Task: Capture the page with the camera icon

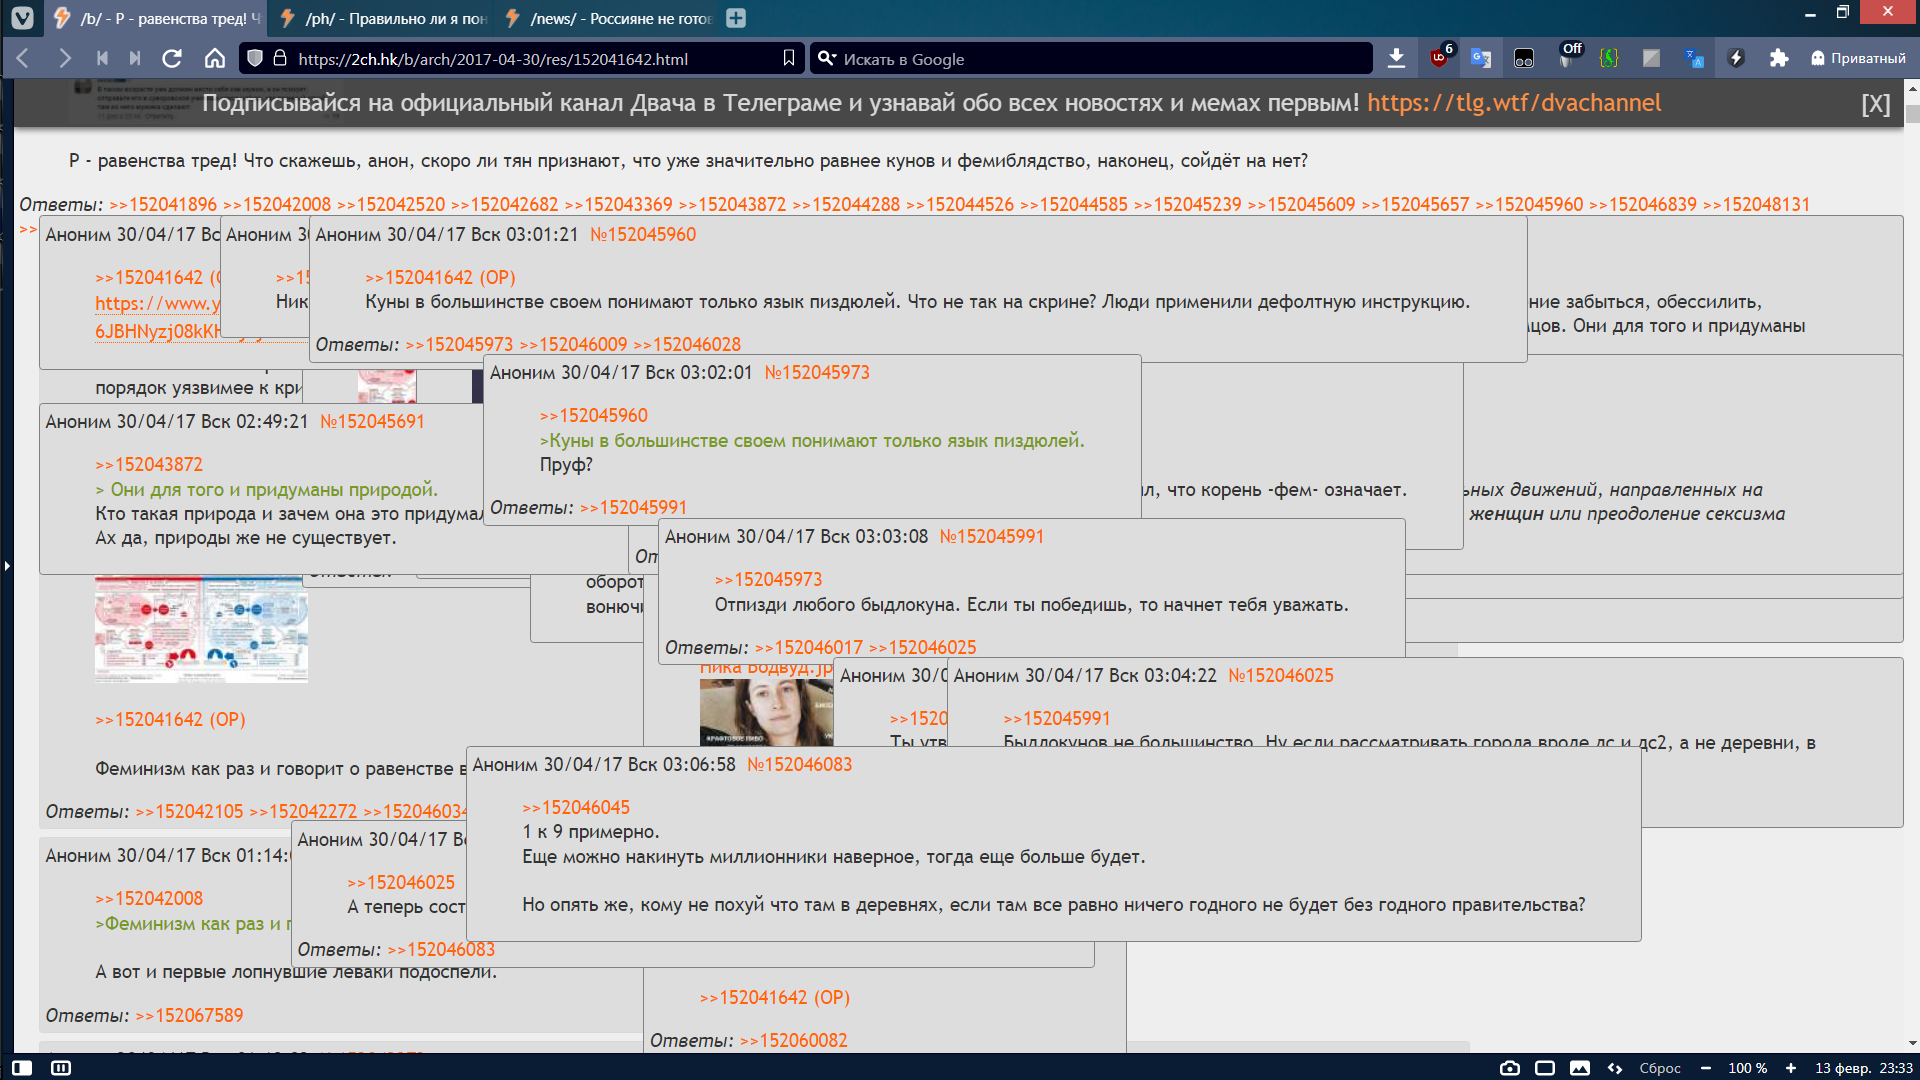Action: (x=1510, y=1068)
